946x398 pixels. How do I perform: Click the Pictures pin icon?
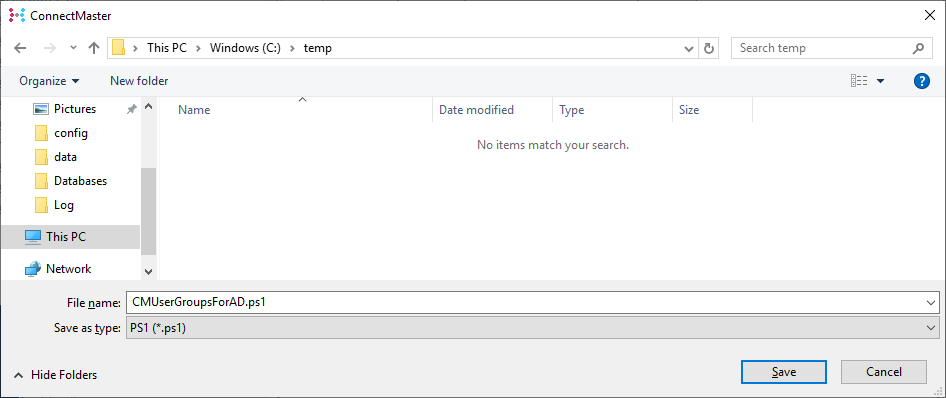(x=132, y=109)
